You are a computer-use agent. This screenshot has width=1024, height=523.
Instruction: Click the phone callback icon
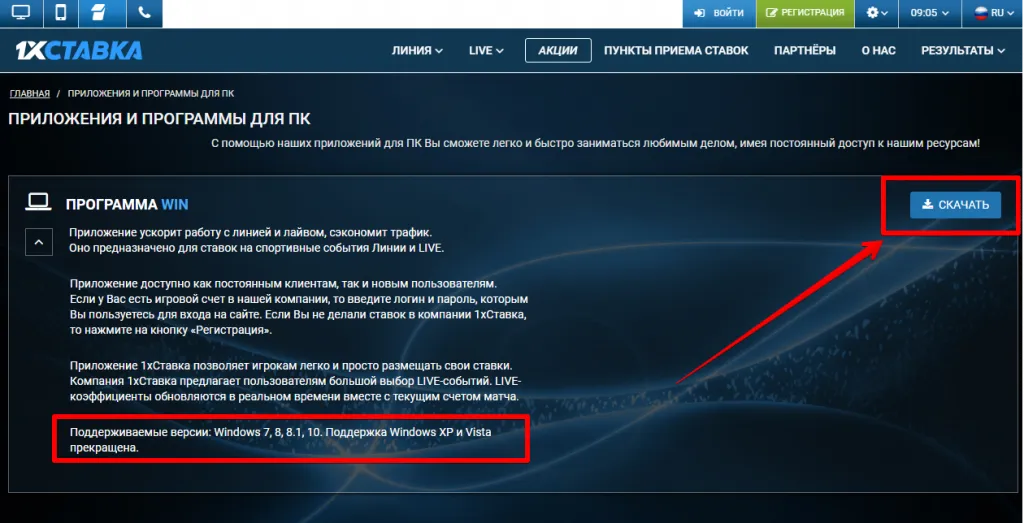[144, 13]
